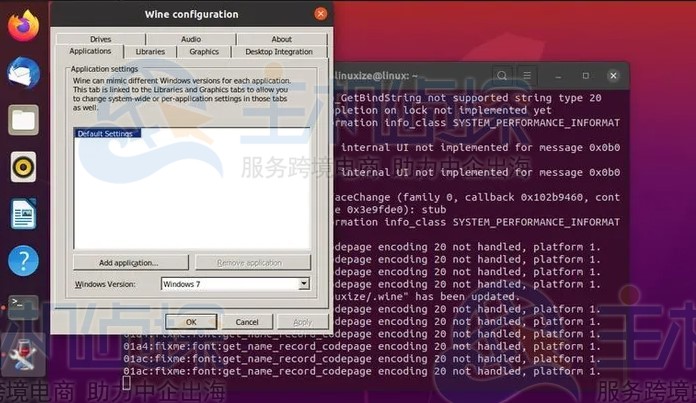Open Firefox from the dock
696x403 pixels.
[x=23, y=26]
